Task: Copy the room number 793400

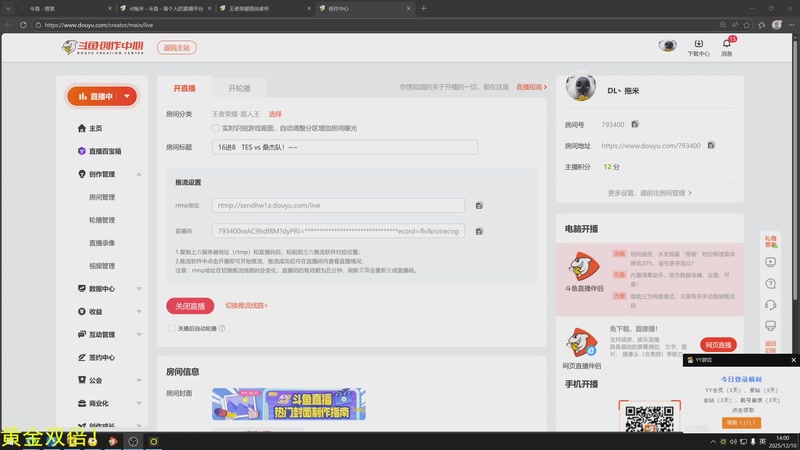Action: [x=635, y=124]
